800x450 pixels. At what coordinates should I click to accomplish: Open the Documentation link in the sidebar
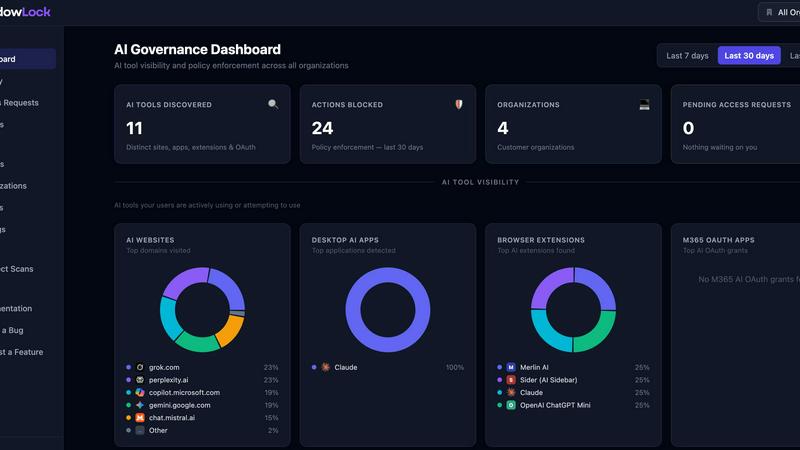(17, 308)
